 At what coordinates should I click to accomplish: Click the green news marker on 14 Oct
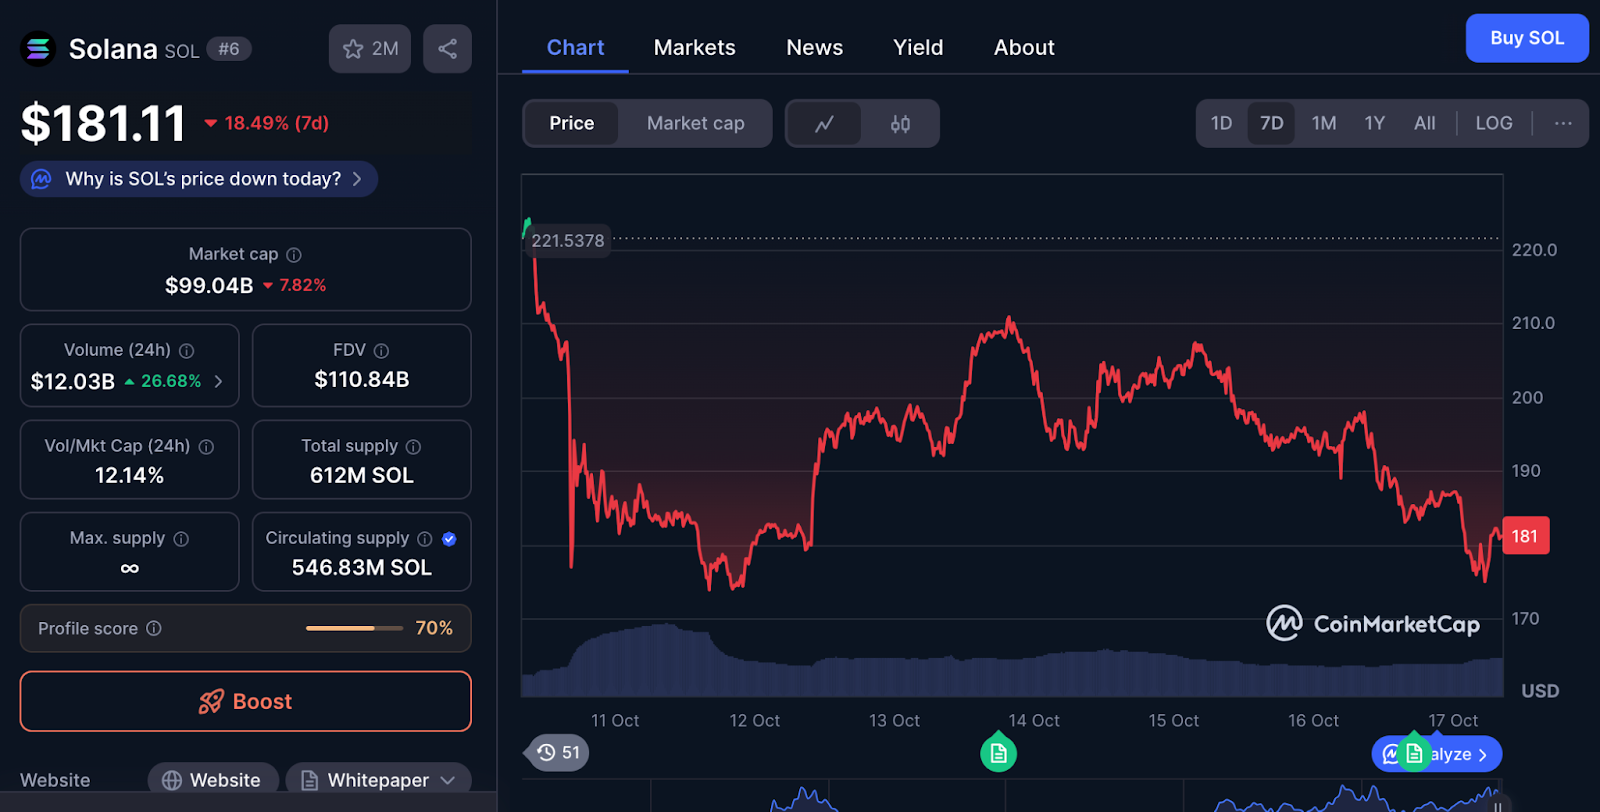coord(998,753)
